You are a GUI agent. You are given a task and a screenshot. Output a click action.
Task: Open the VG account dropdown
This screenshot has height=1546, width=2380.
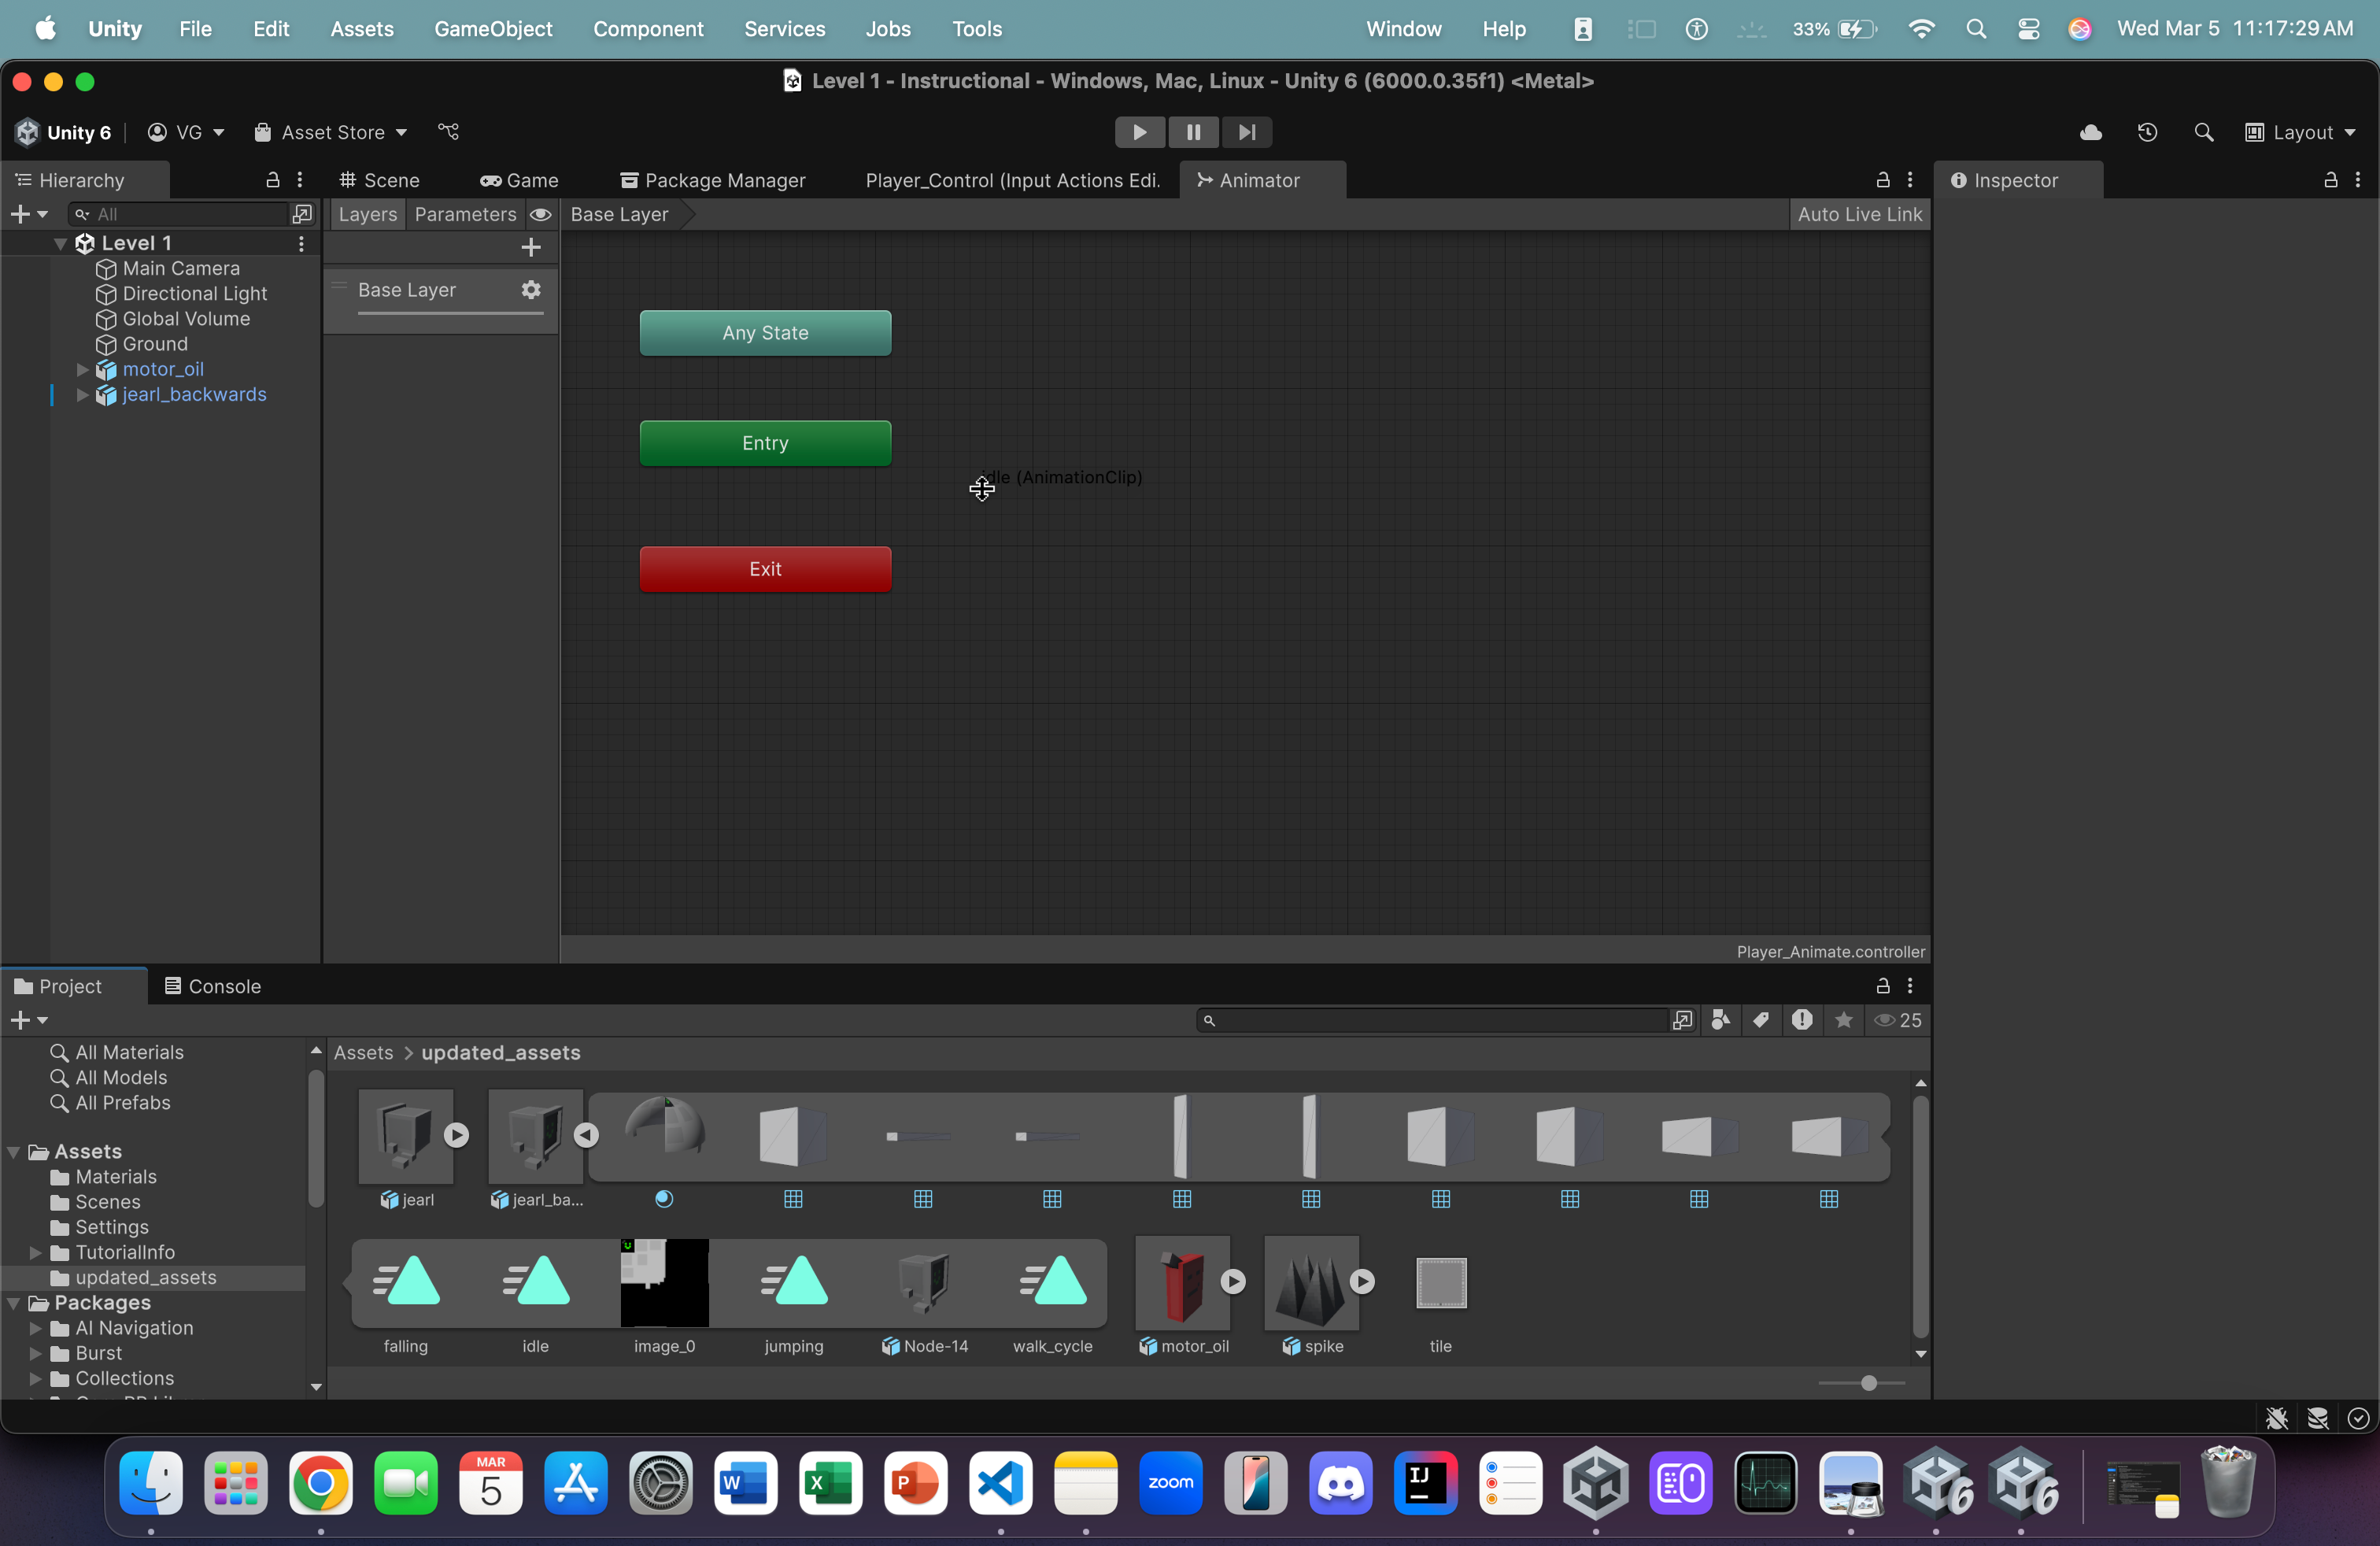coord(186,132)
